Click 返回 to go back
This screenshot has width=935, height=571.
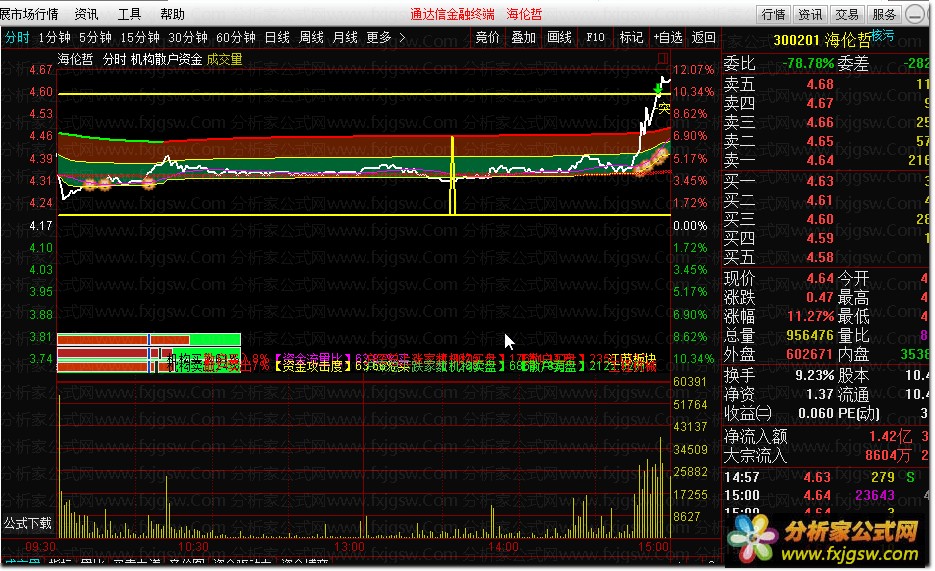pyautogui.click(x=704, y=38)
